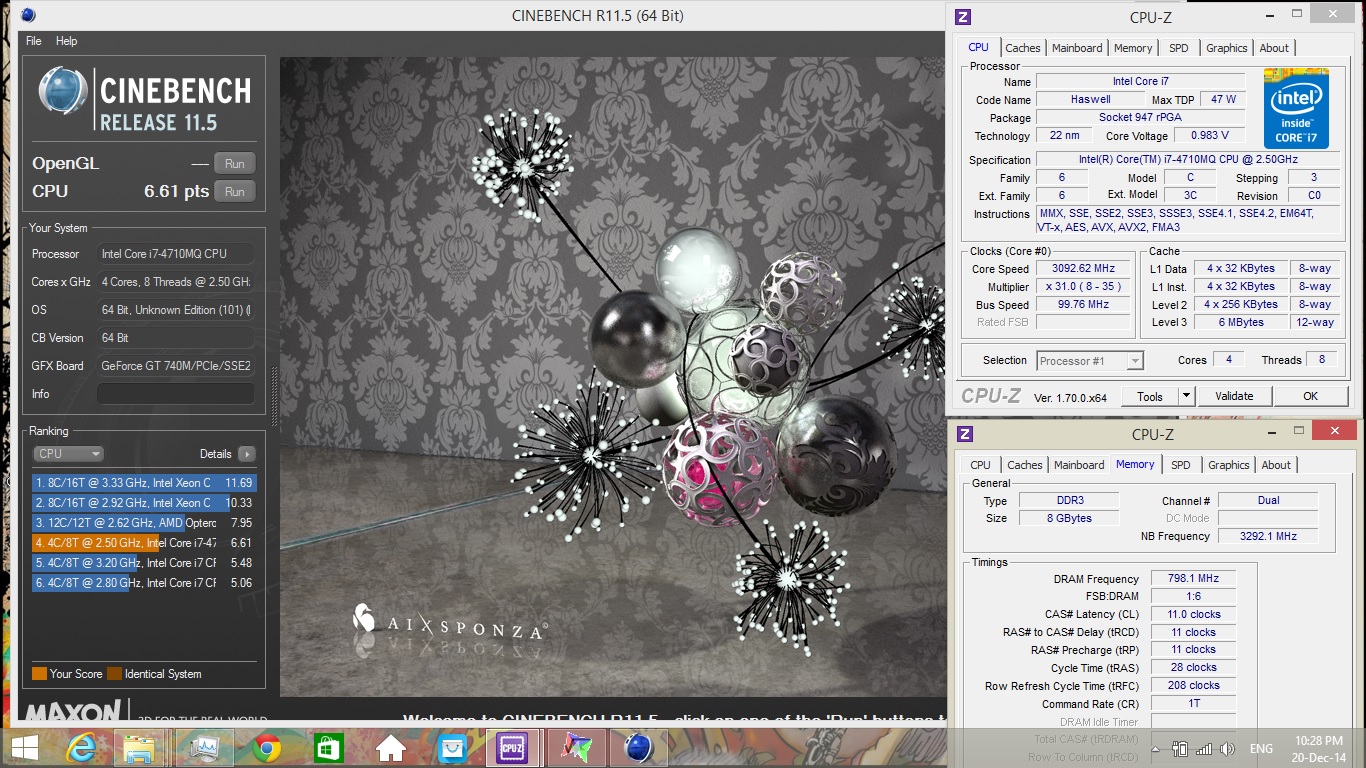This screenshot has height=768, width=1366.
Task: Open Graphics tab in top CPU-Z window
Action: coord(1226,48)
